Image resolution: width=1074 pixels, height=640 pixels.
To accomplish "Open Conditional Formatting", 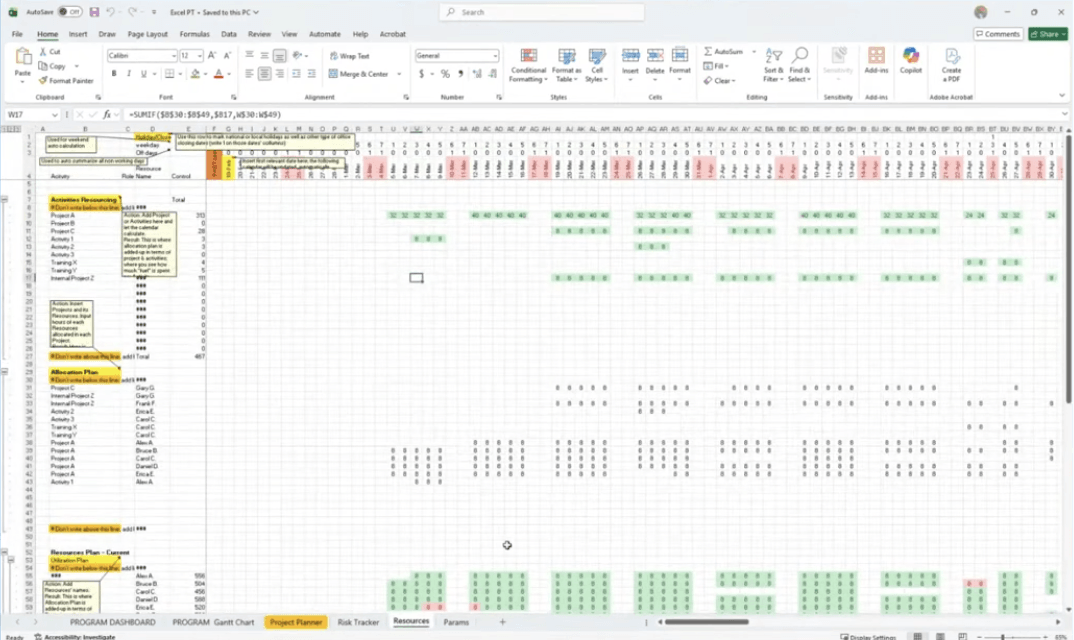I will click(x=528, y=66).
